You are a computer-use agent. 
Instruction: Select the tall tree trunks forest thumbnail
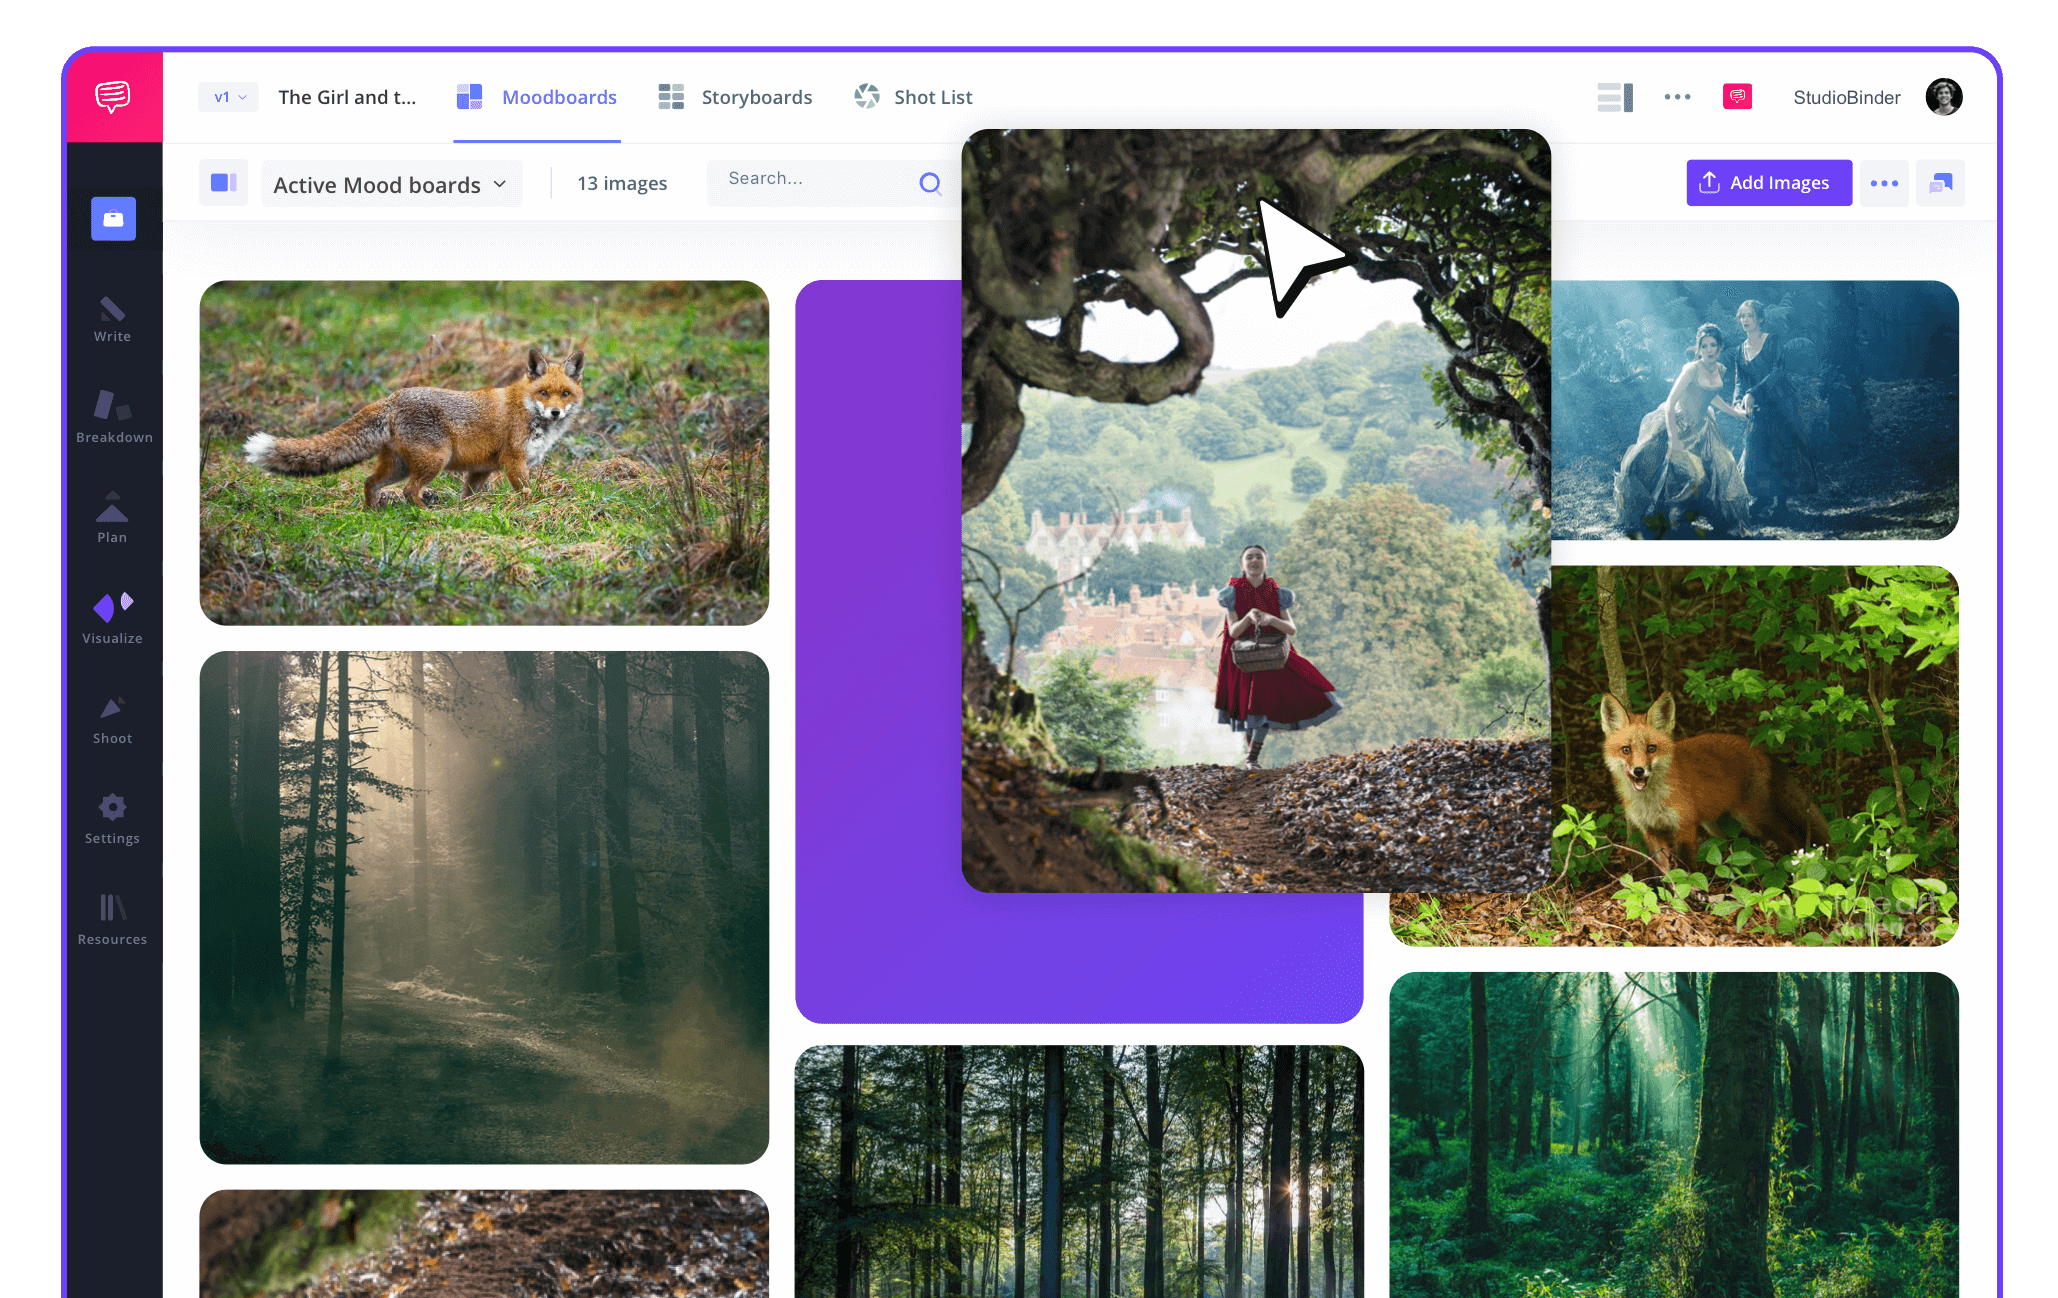(1079, 1172)
